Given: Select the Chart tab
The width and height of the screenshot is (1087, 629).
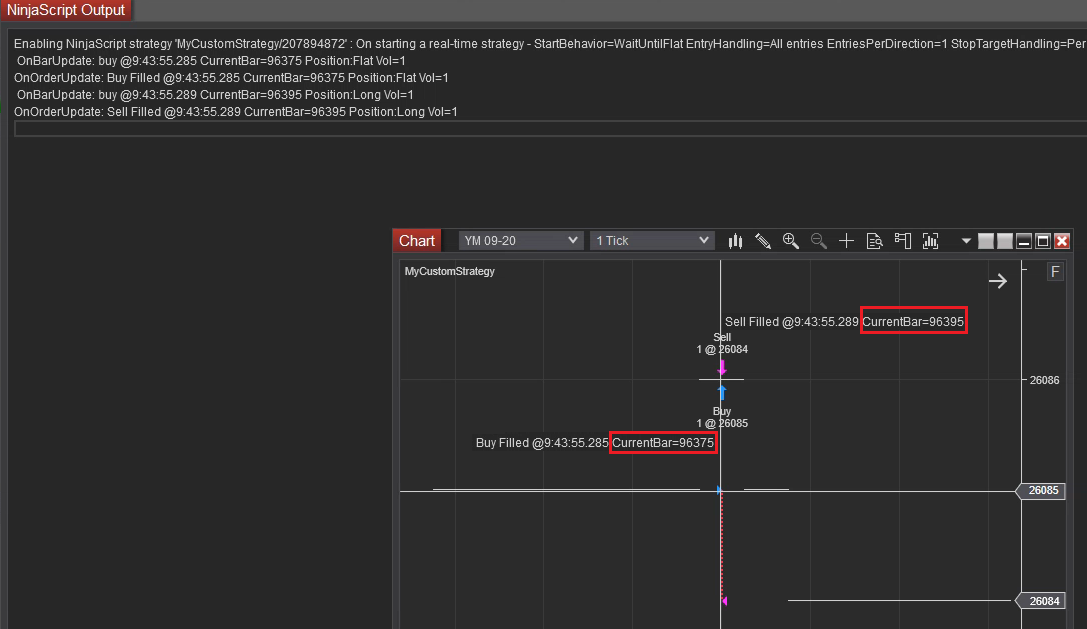Looking at the screenshot, I should [x=417, y=241].
